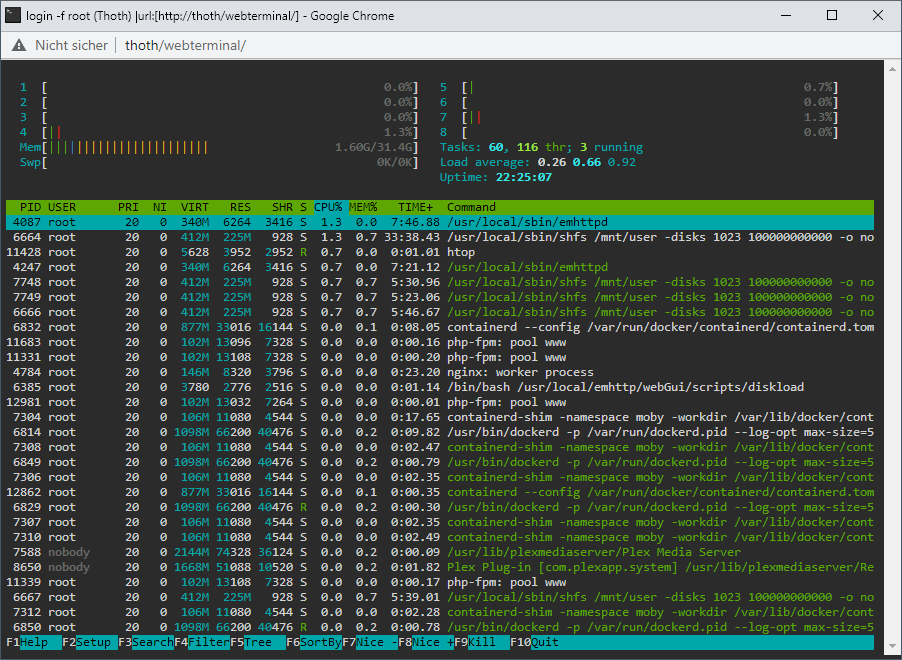Click the F1 Help function key
This screenshot has width=902, height=660.
[34, 642]
